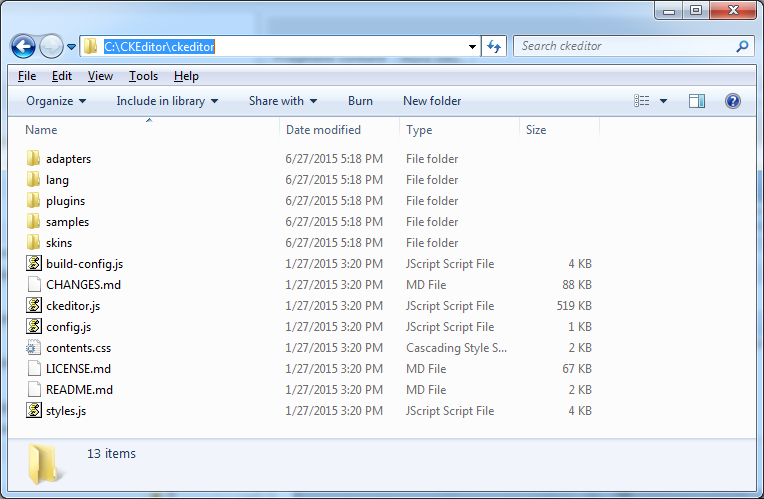Image resolution: width=764 pixels, height=499 pixels.
Task: Open the Help menu
Action: [186, 76]
